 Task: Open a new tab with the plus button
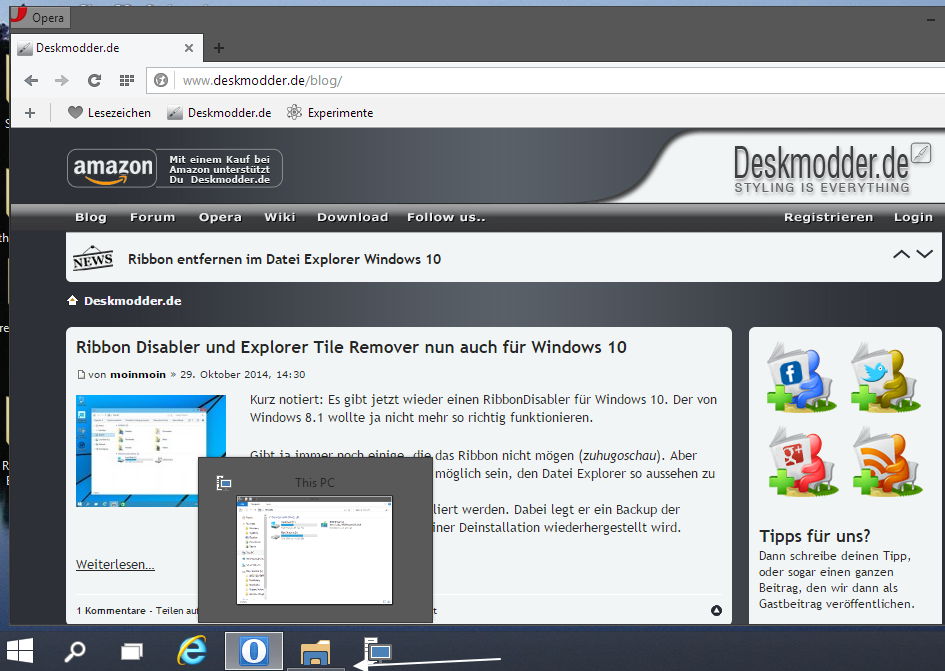tap(219, 48)
